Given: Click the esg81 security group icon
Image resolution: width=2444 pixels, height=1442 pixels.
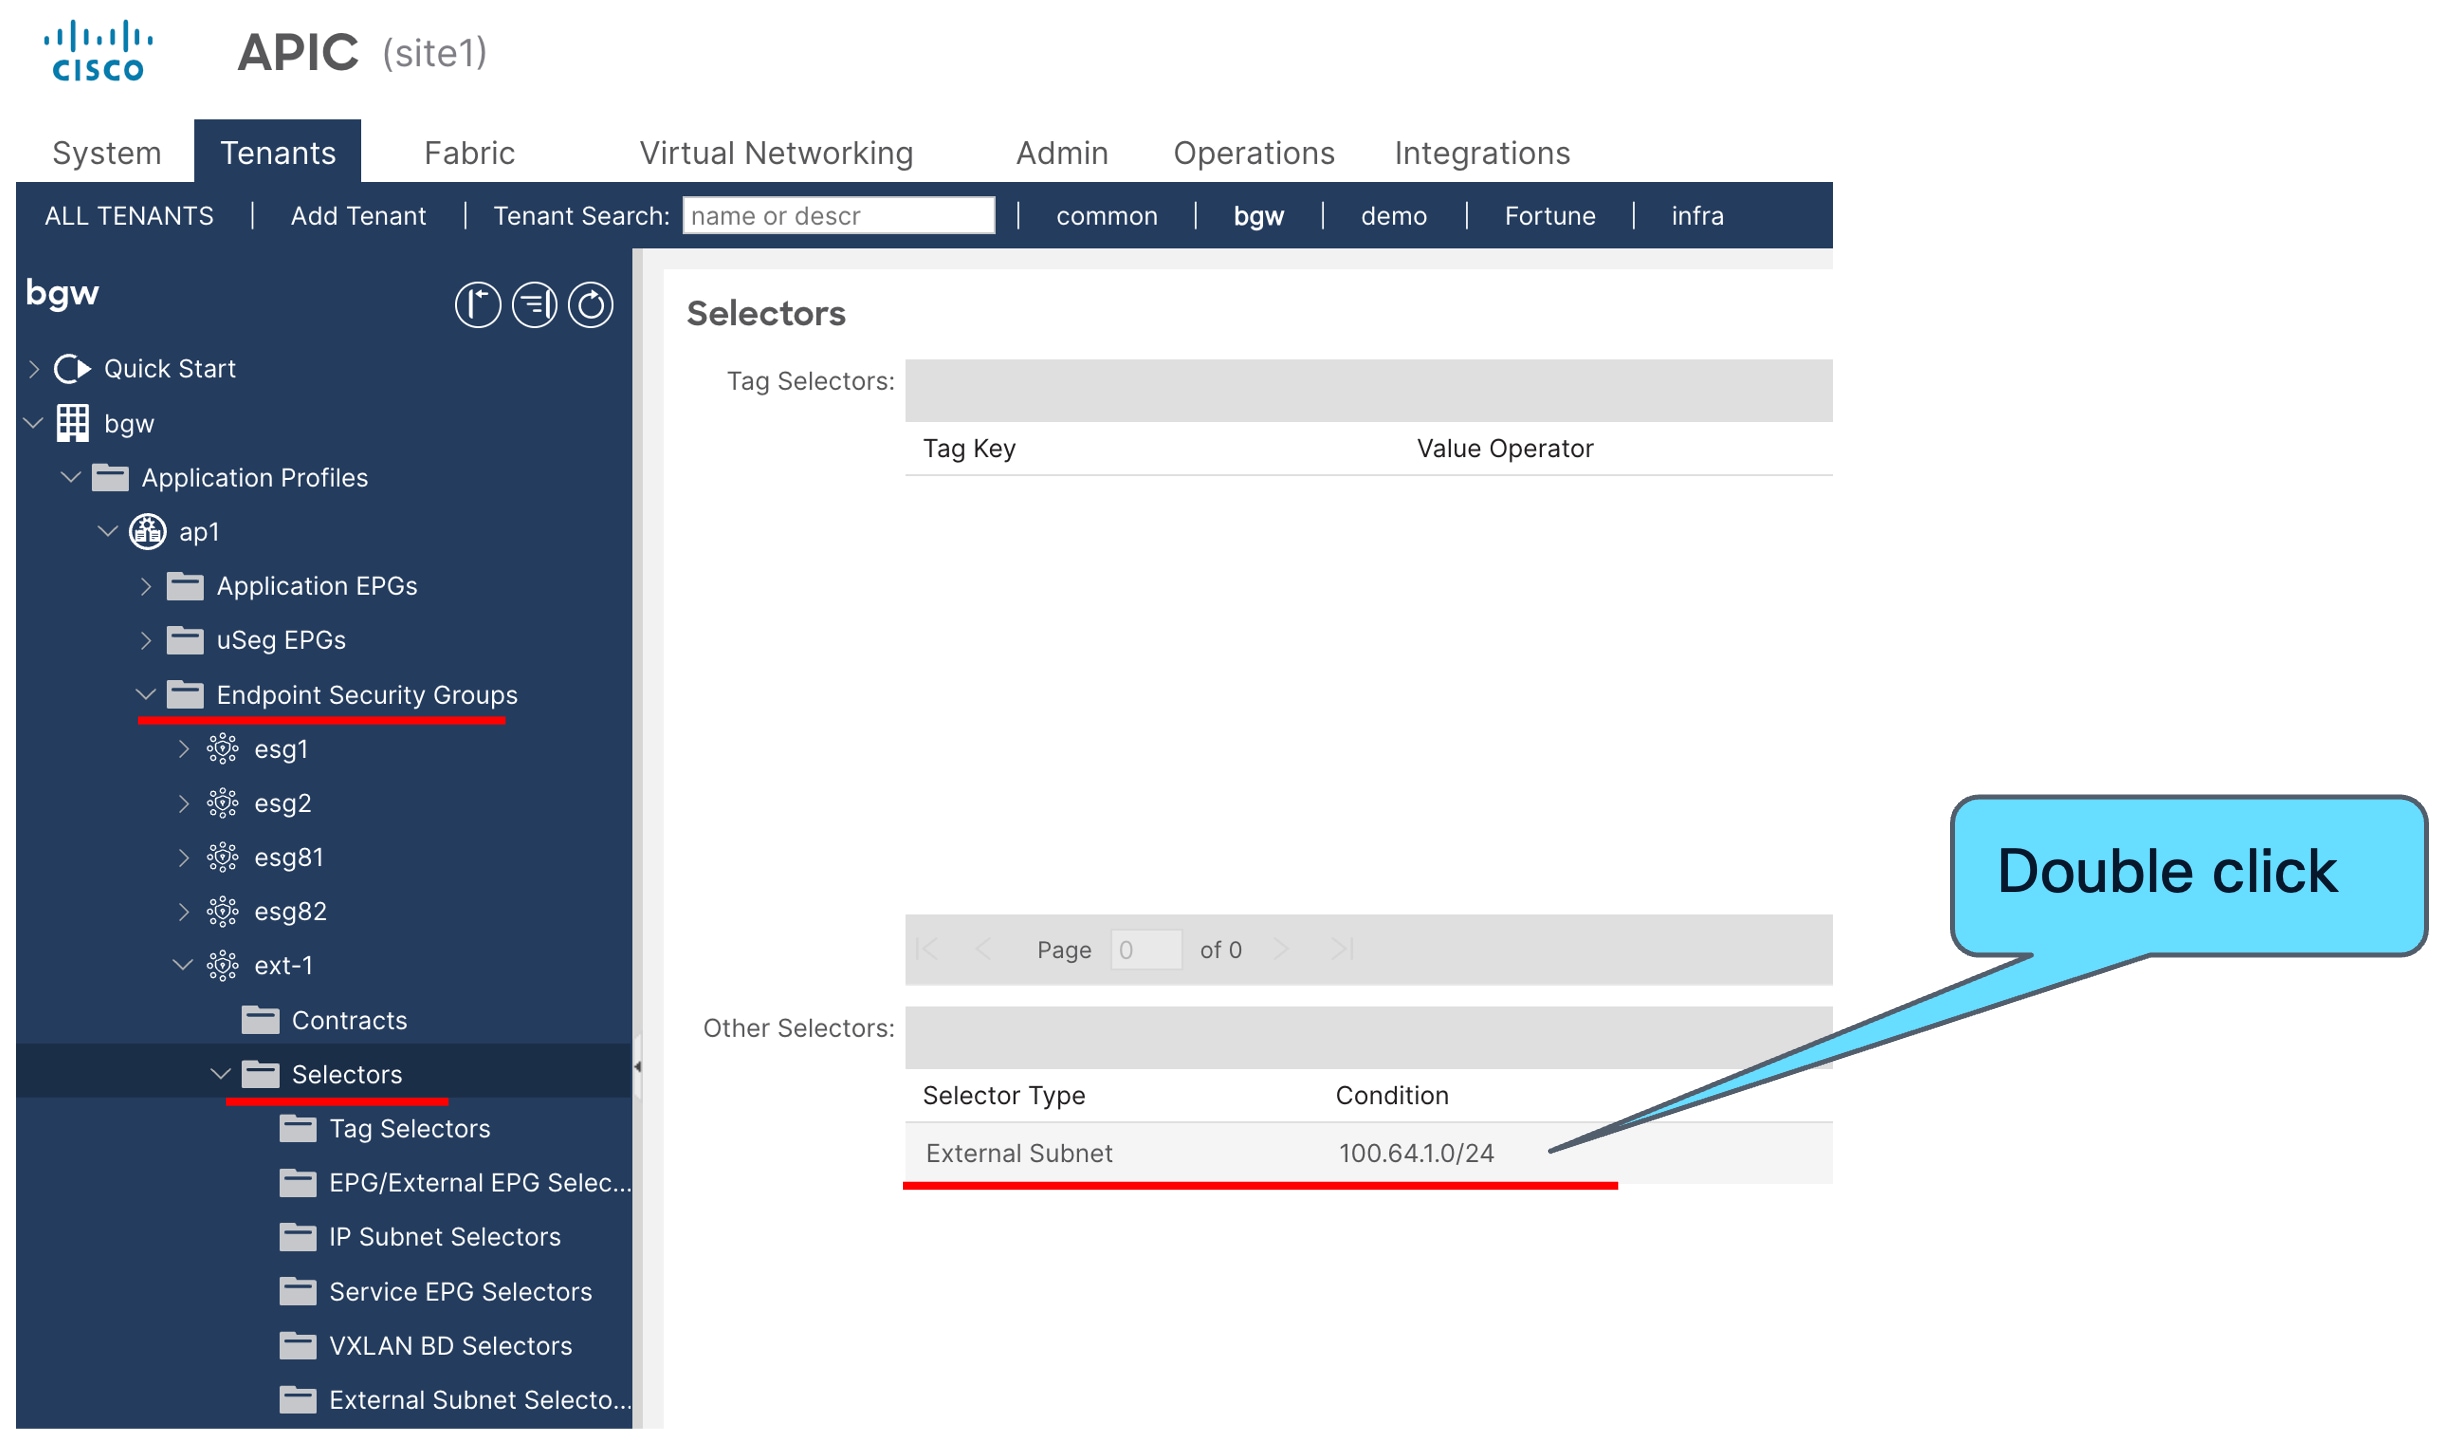Looking at the screenshot, I should (222, 857).
